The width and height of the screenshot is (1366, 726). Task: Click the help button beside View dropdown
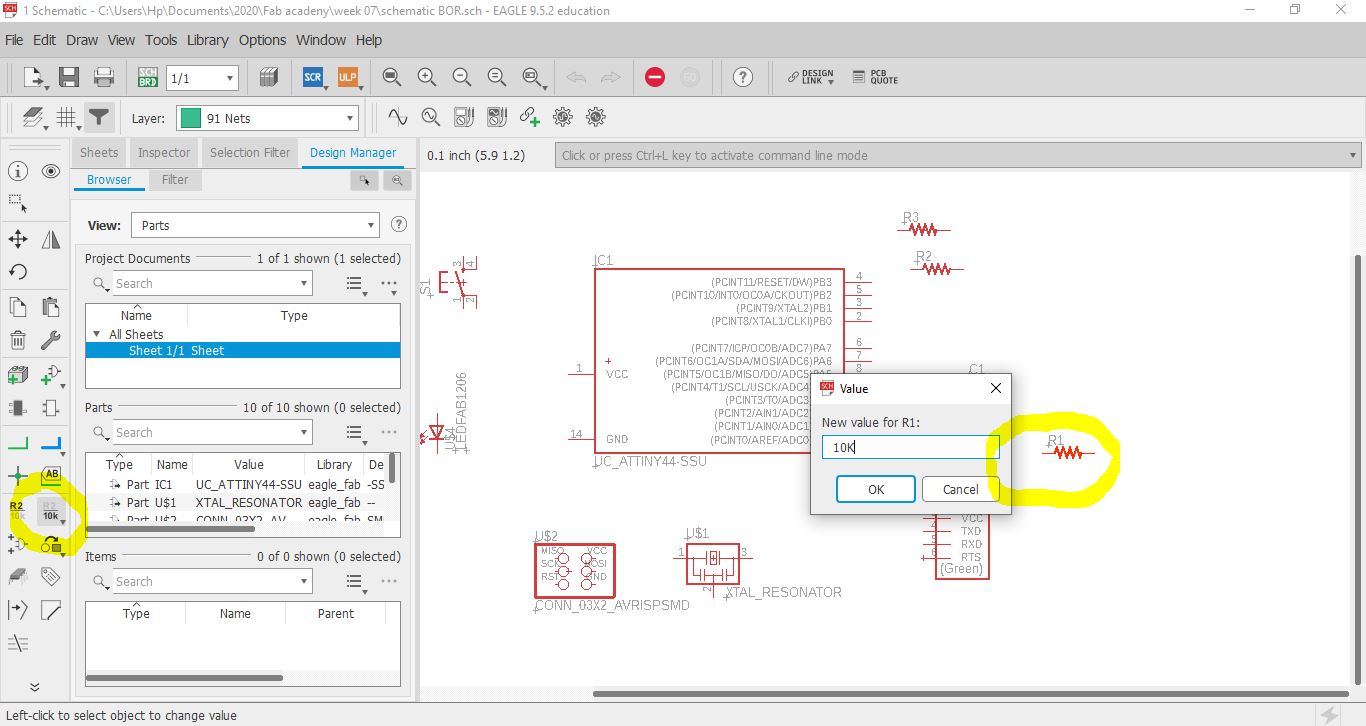(399, 225)
